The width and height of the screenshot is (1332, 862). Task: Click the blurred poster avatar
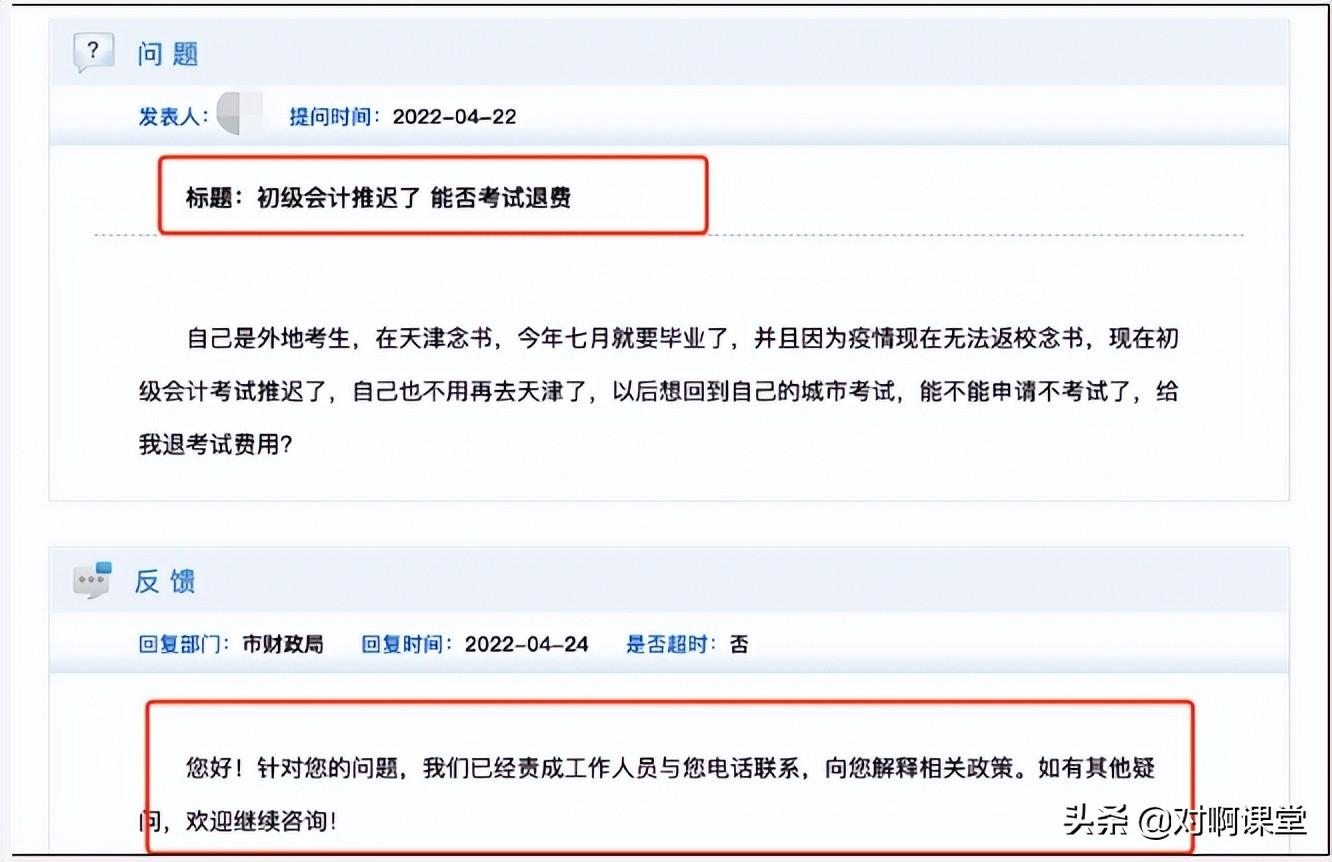click(x=240, y=113)
